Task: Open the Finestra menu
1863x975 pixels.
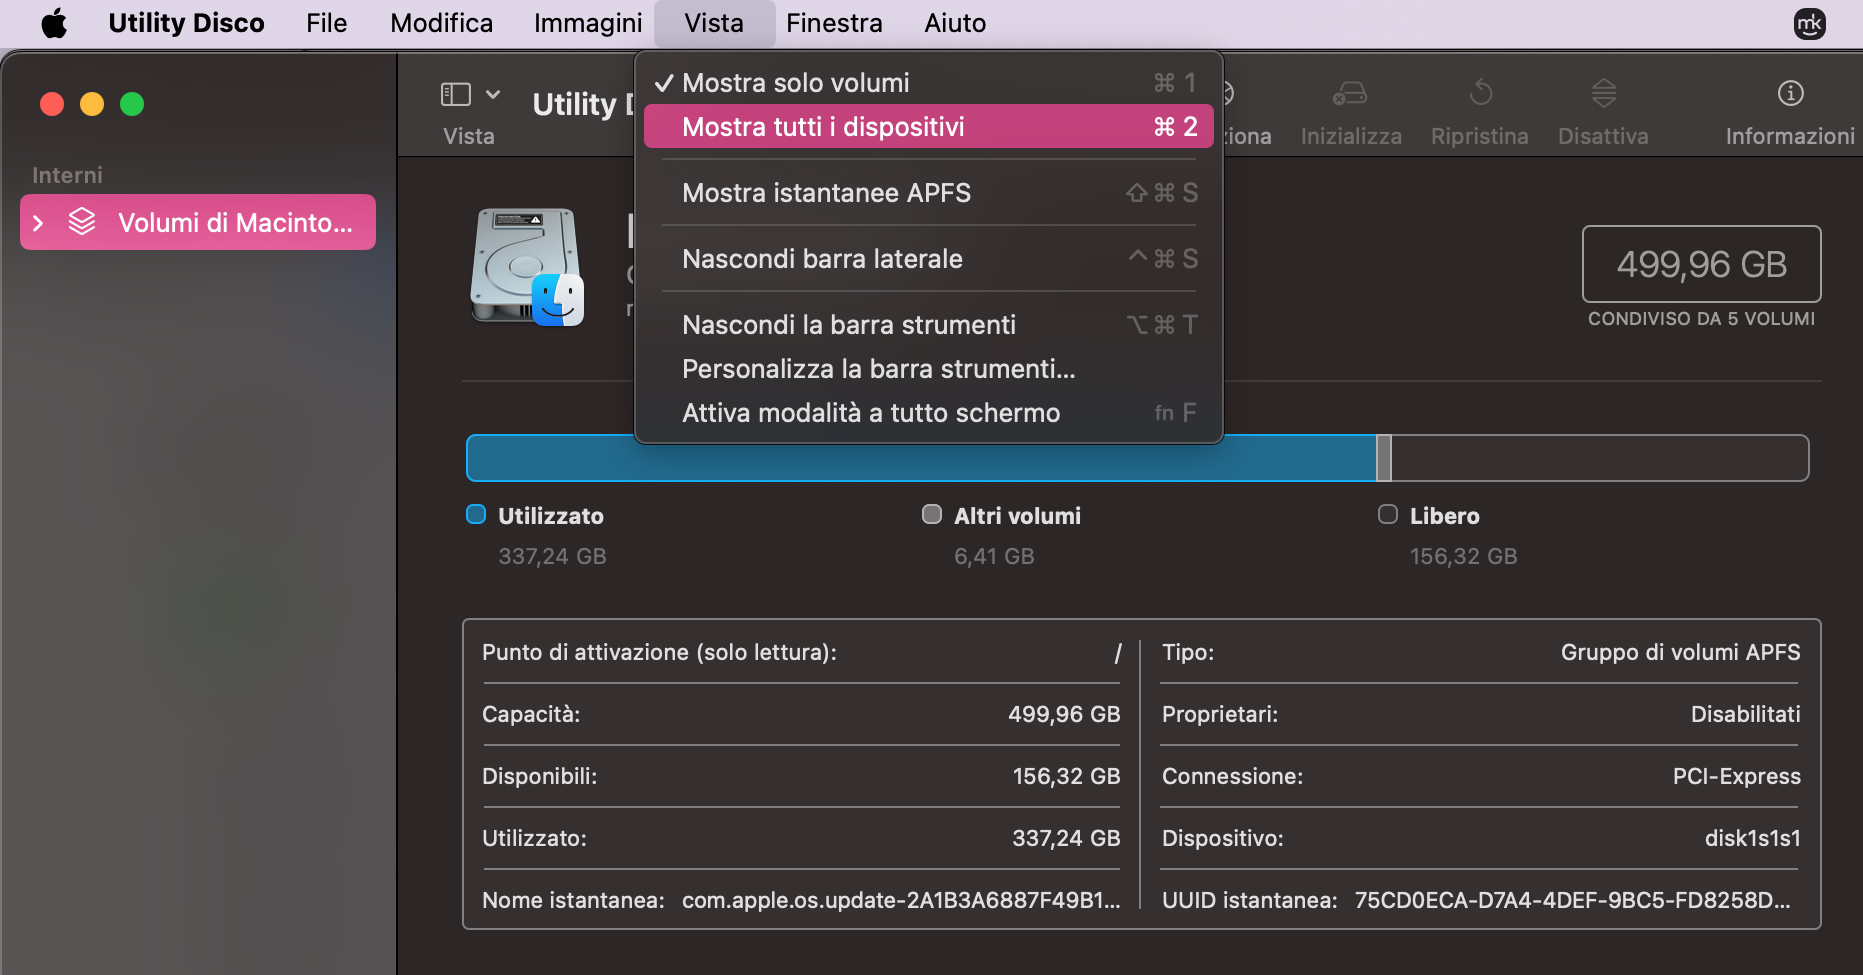Action: coord(834,23)
